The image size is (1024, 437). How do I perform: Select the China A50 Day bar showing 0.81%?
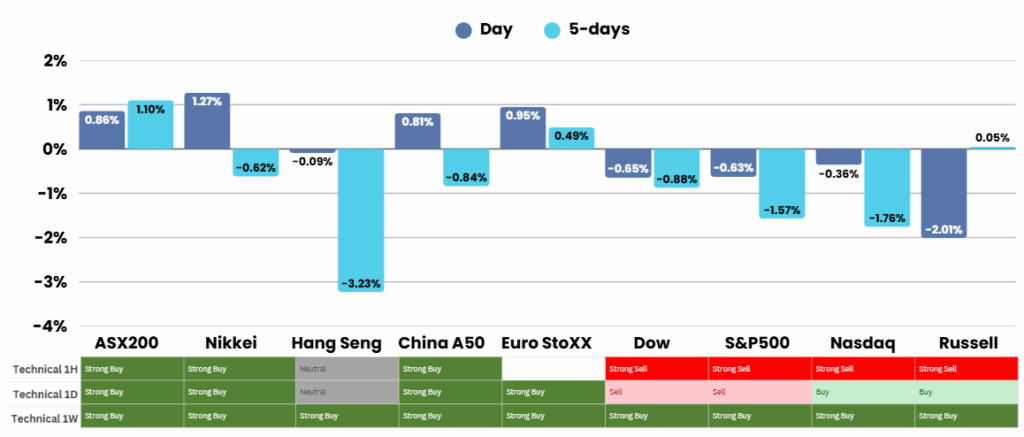418,131
